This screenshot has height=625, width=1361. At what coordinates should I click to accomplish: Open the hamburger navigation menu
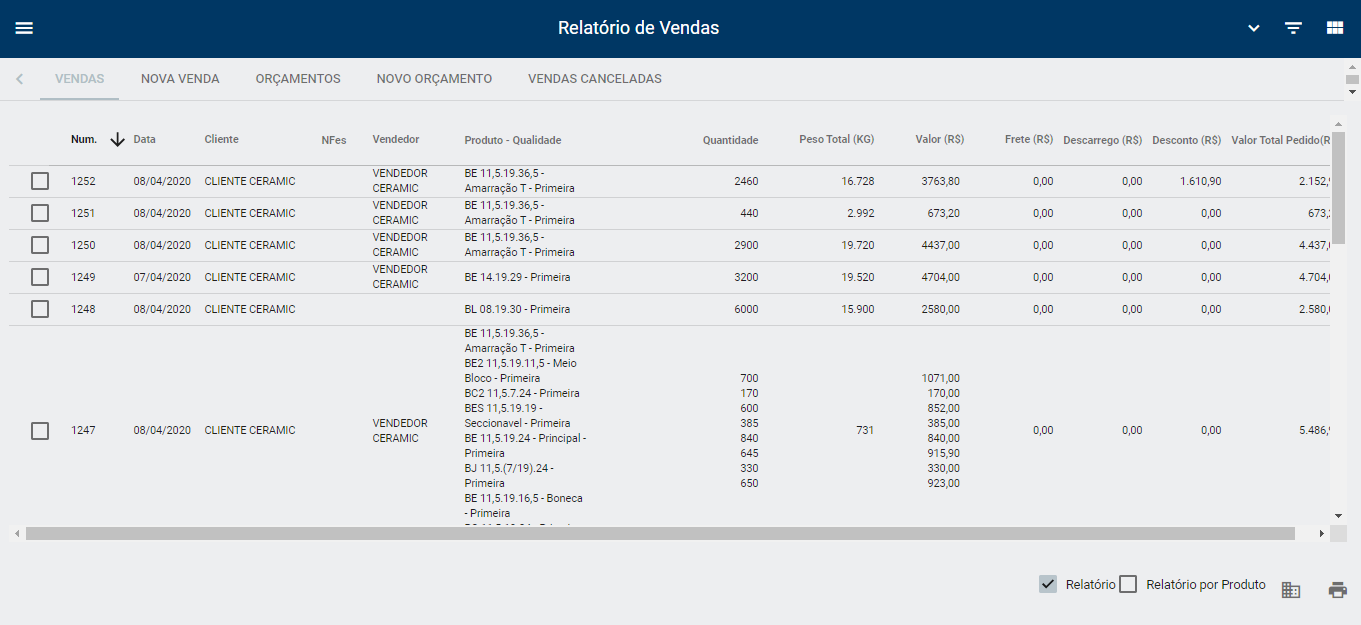tap(24, 28)
